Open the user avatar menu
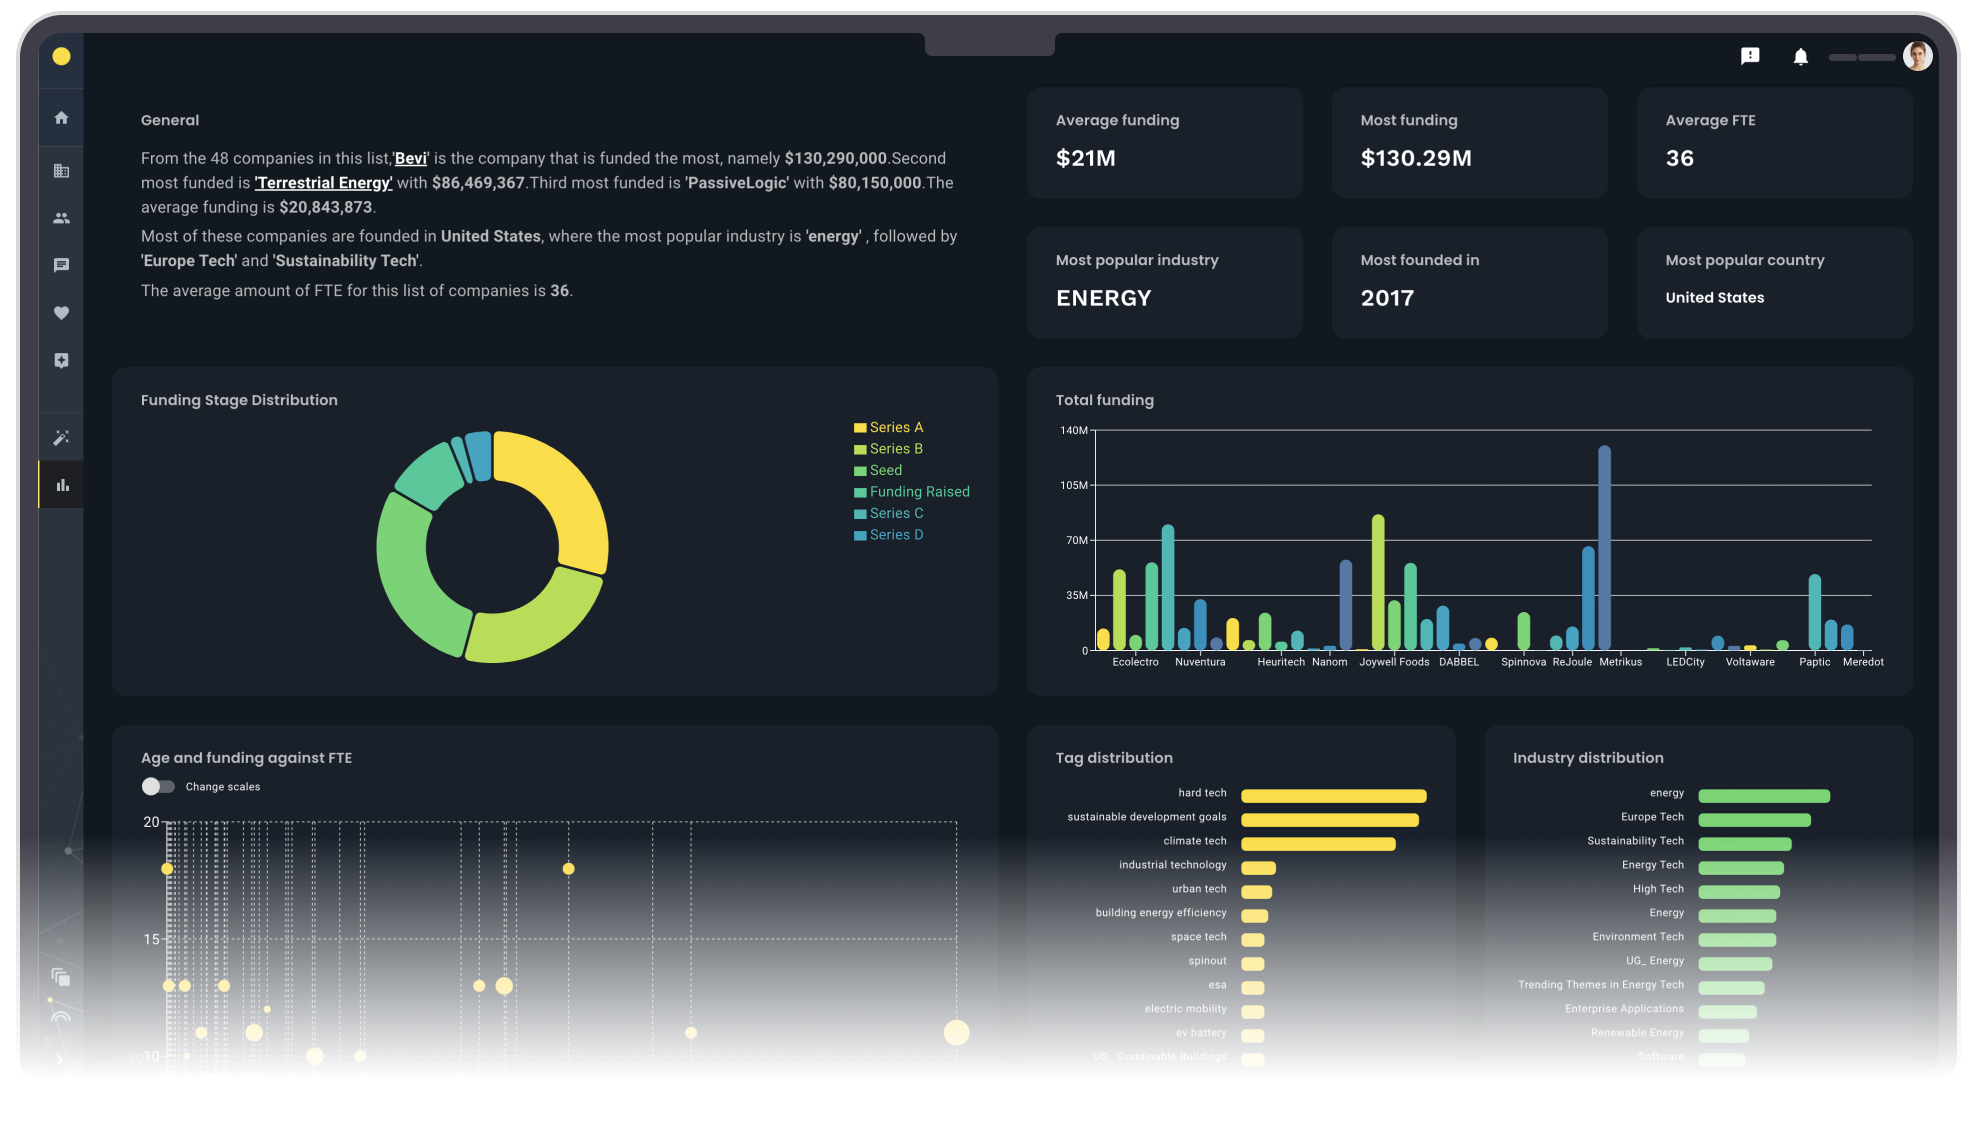The width and height of the screenshot is (1980, 1138). pos(1917,56)
